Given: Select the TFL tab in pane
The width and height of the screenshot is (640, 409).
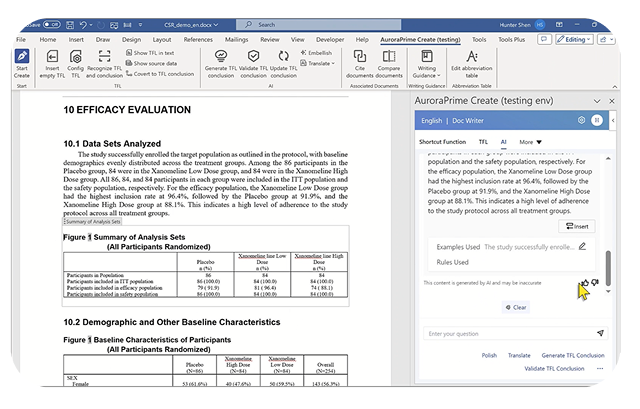Looking at the screenshot, I should coord(483,142).
